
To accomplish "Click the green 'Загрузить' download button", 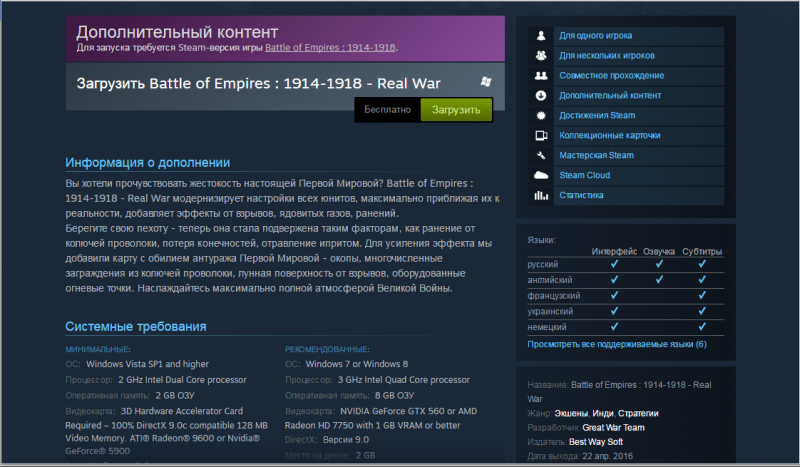I will click(x=456, y=110).
